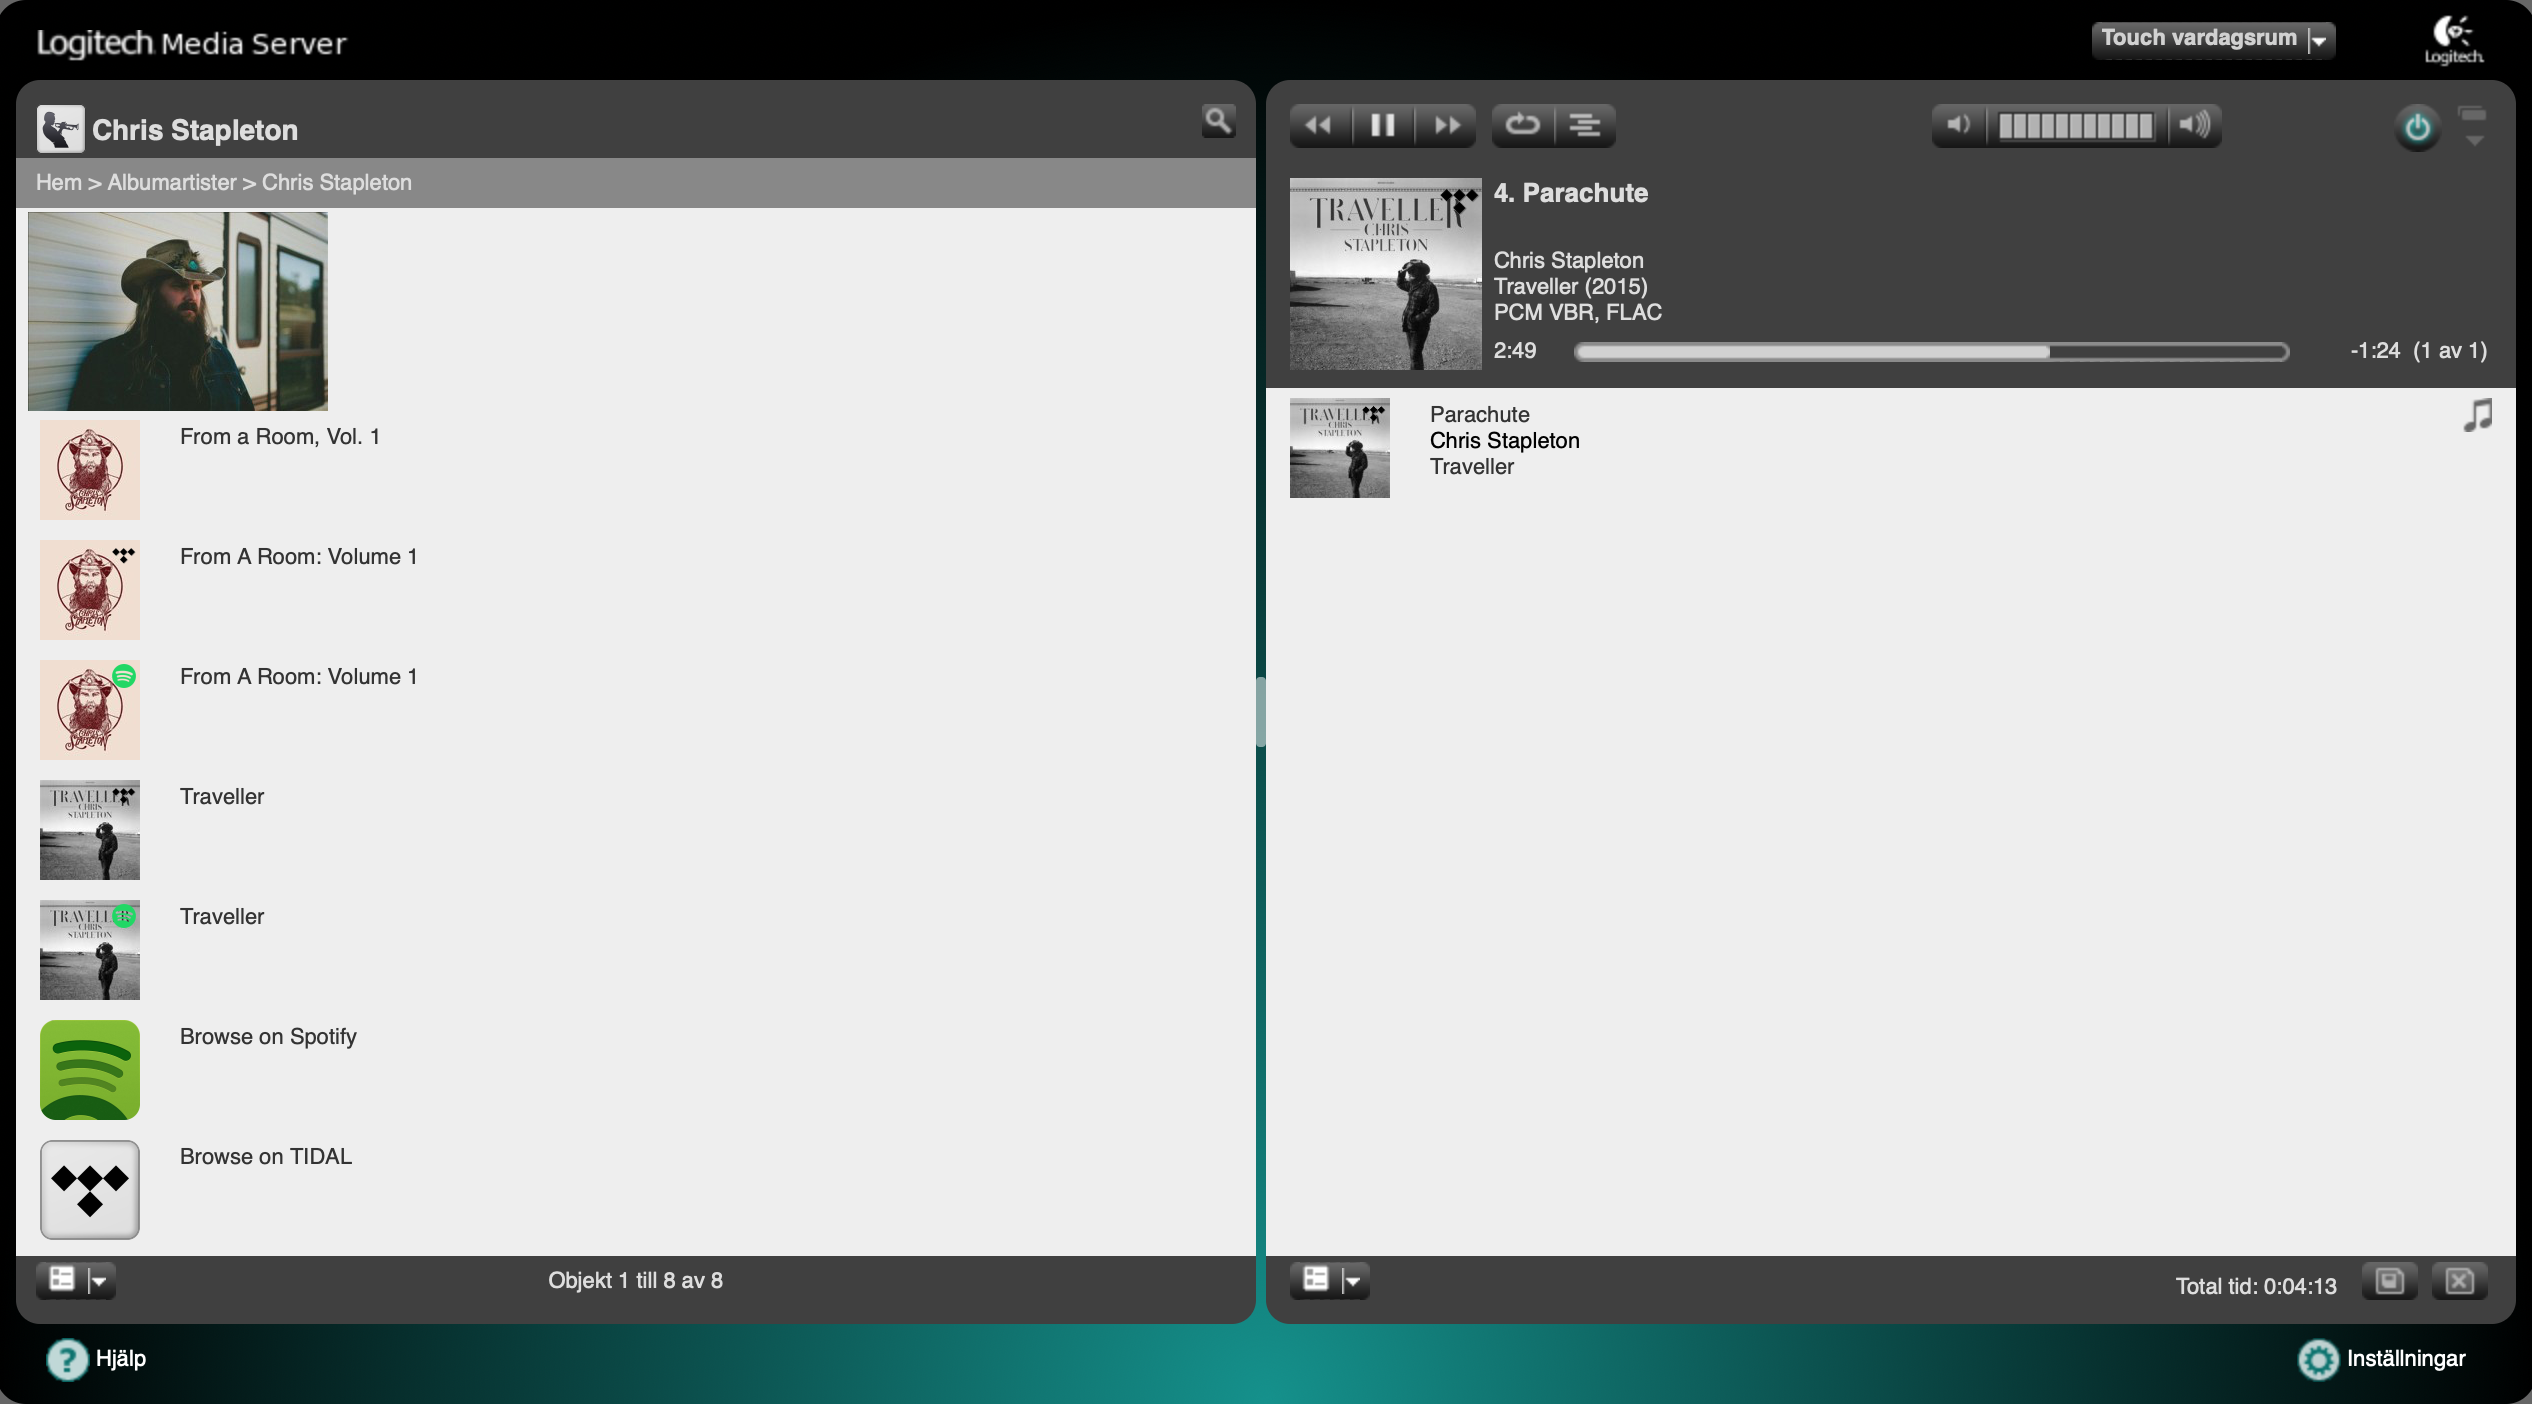Screen dimensions: 2532x1404
Task: Toggle the player power button
Action: 2418,128
